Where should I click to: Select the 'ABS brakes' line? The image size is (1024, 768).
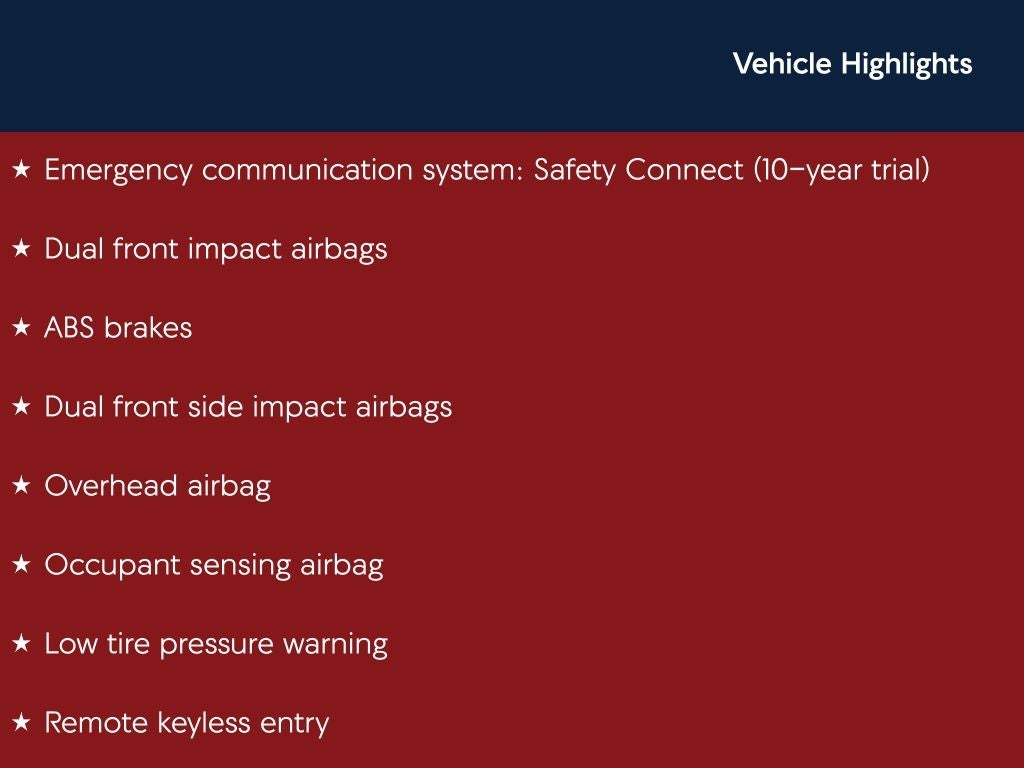click(x=118, y=328)
